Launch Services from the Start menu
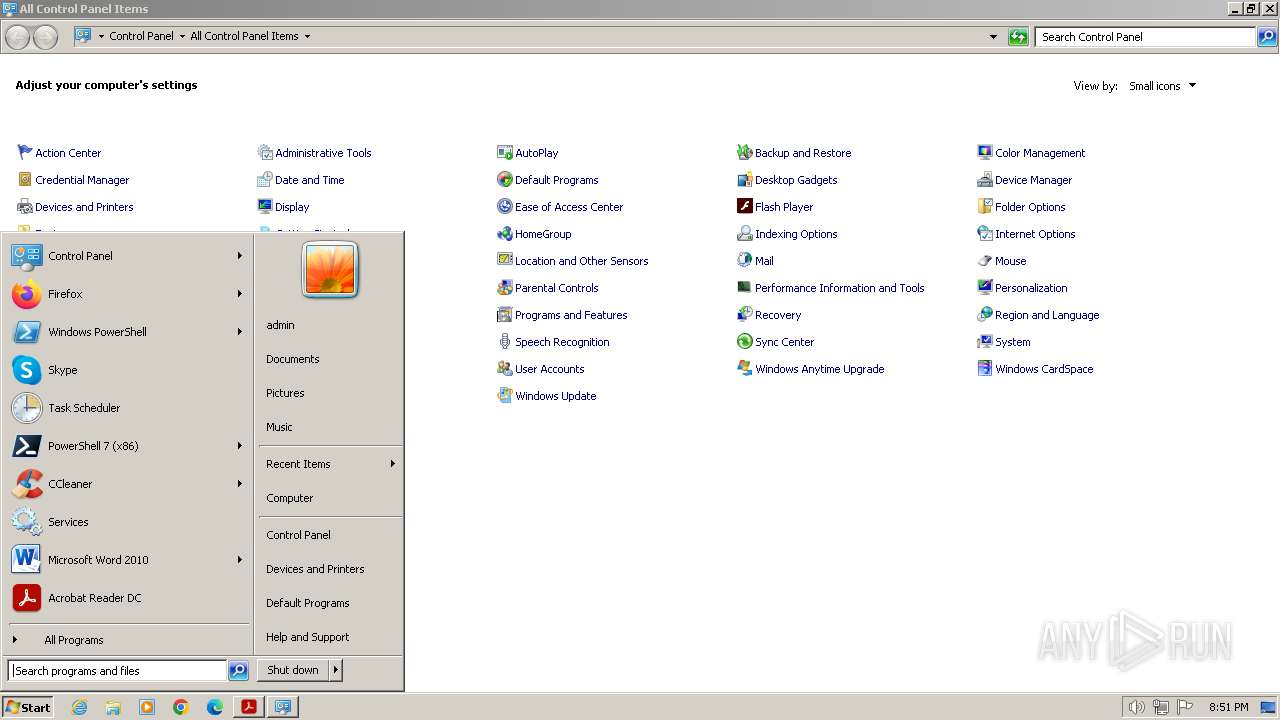 pos(128,522)
